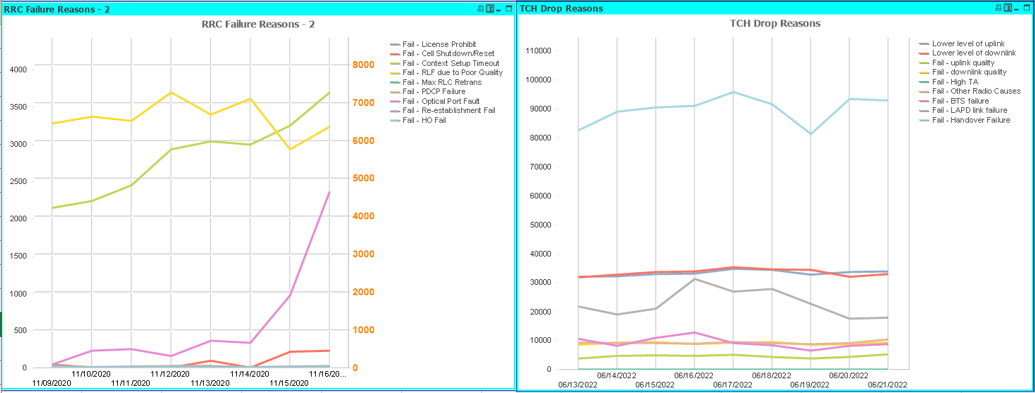Image resolution: width=1035 pixels, height=393 pixels.
Task: Select legend entry 'Fail - Optical Port Fault'
Action: pos(436,101)
